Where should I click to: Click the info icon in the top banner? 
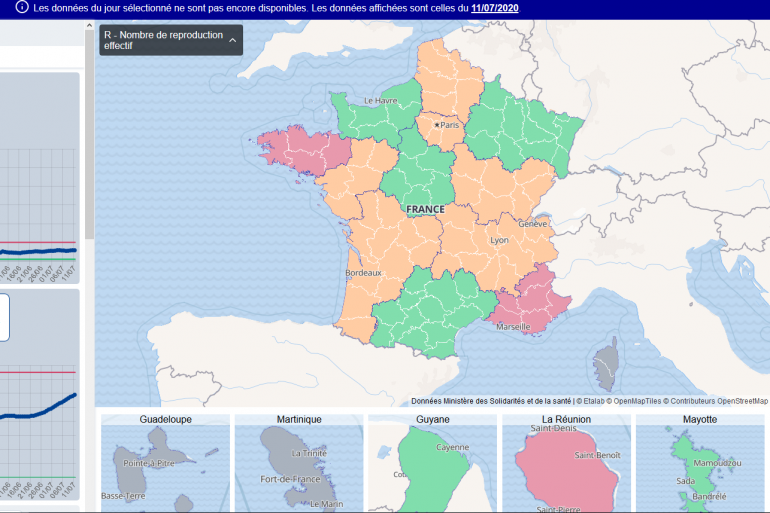point(22,8)
